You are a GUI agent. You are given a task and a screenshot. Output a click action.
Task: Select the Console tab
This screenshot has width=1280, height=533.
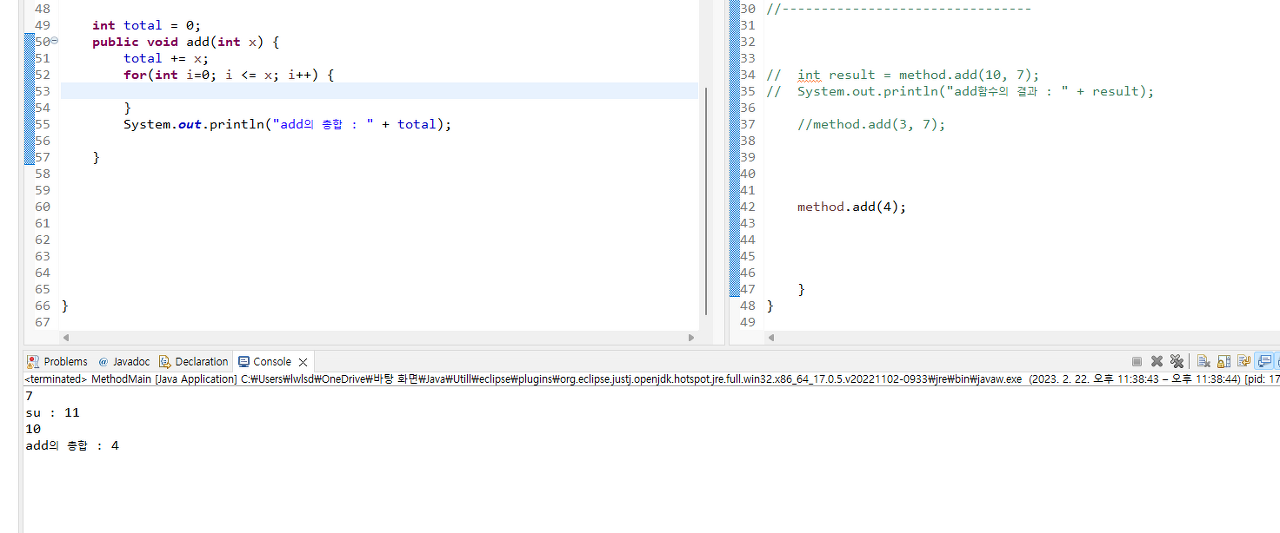pyautogui.click(x=272, y=361)
